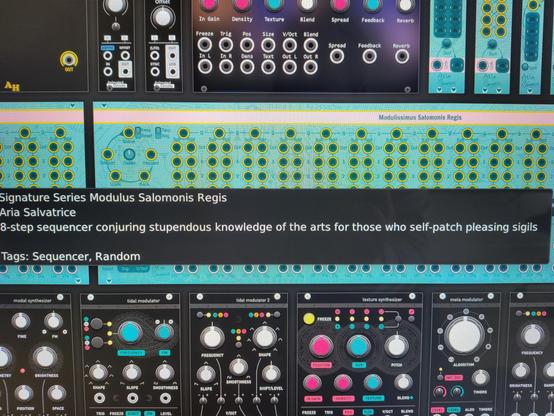This screenshot has height=416, width=554.
Task: Click the Reverb CV jack
Action: (x=402, y=56)
